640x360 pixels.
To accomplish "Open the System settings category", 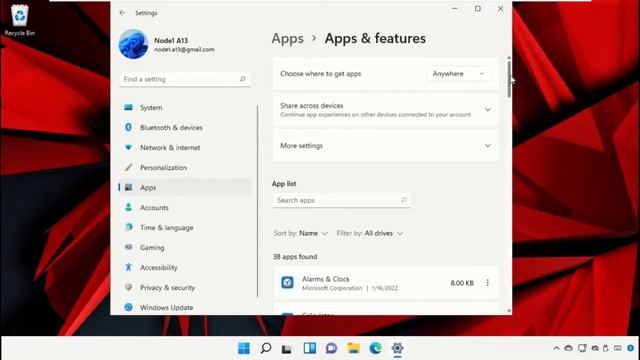I will click(x=185, y=107).
